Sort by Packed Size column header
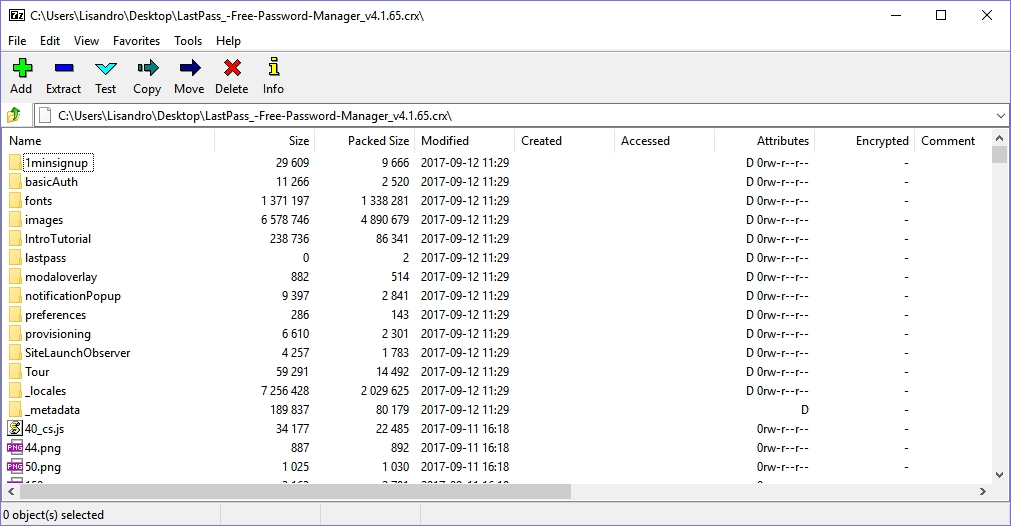This screenshot has height=526, width=1011. point(364,141)
